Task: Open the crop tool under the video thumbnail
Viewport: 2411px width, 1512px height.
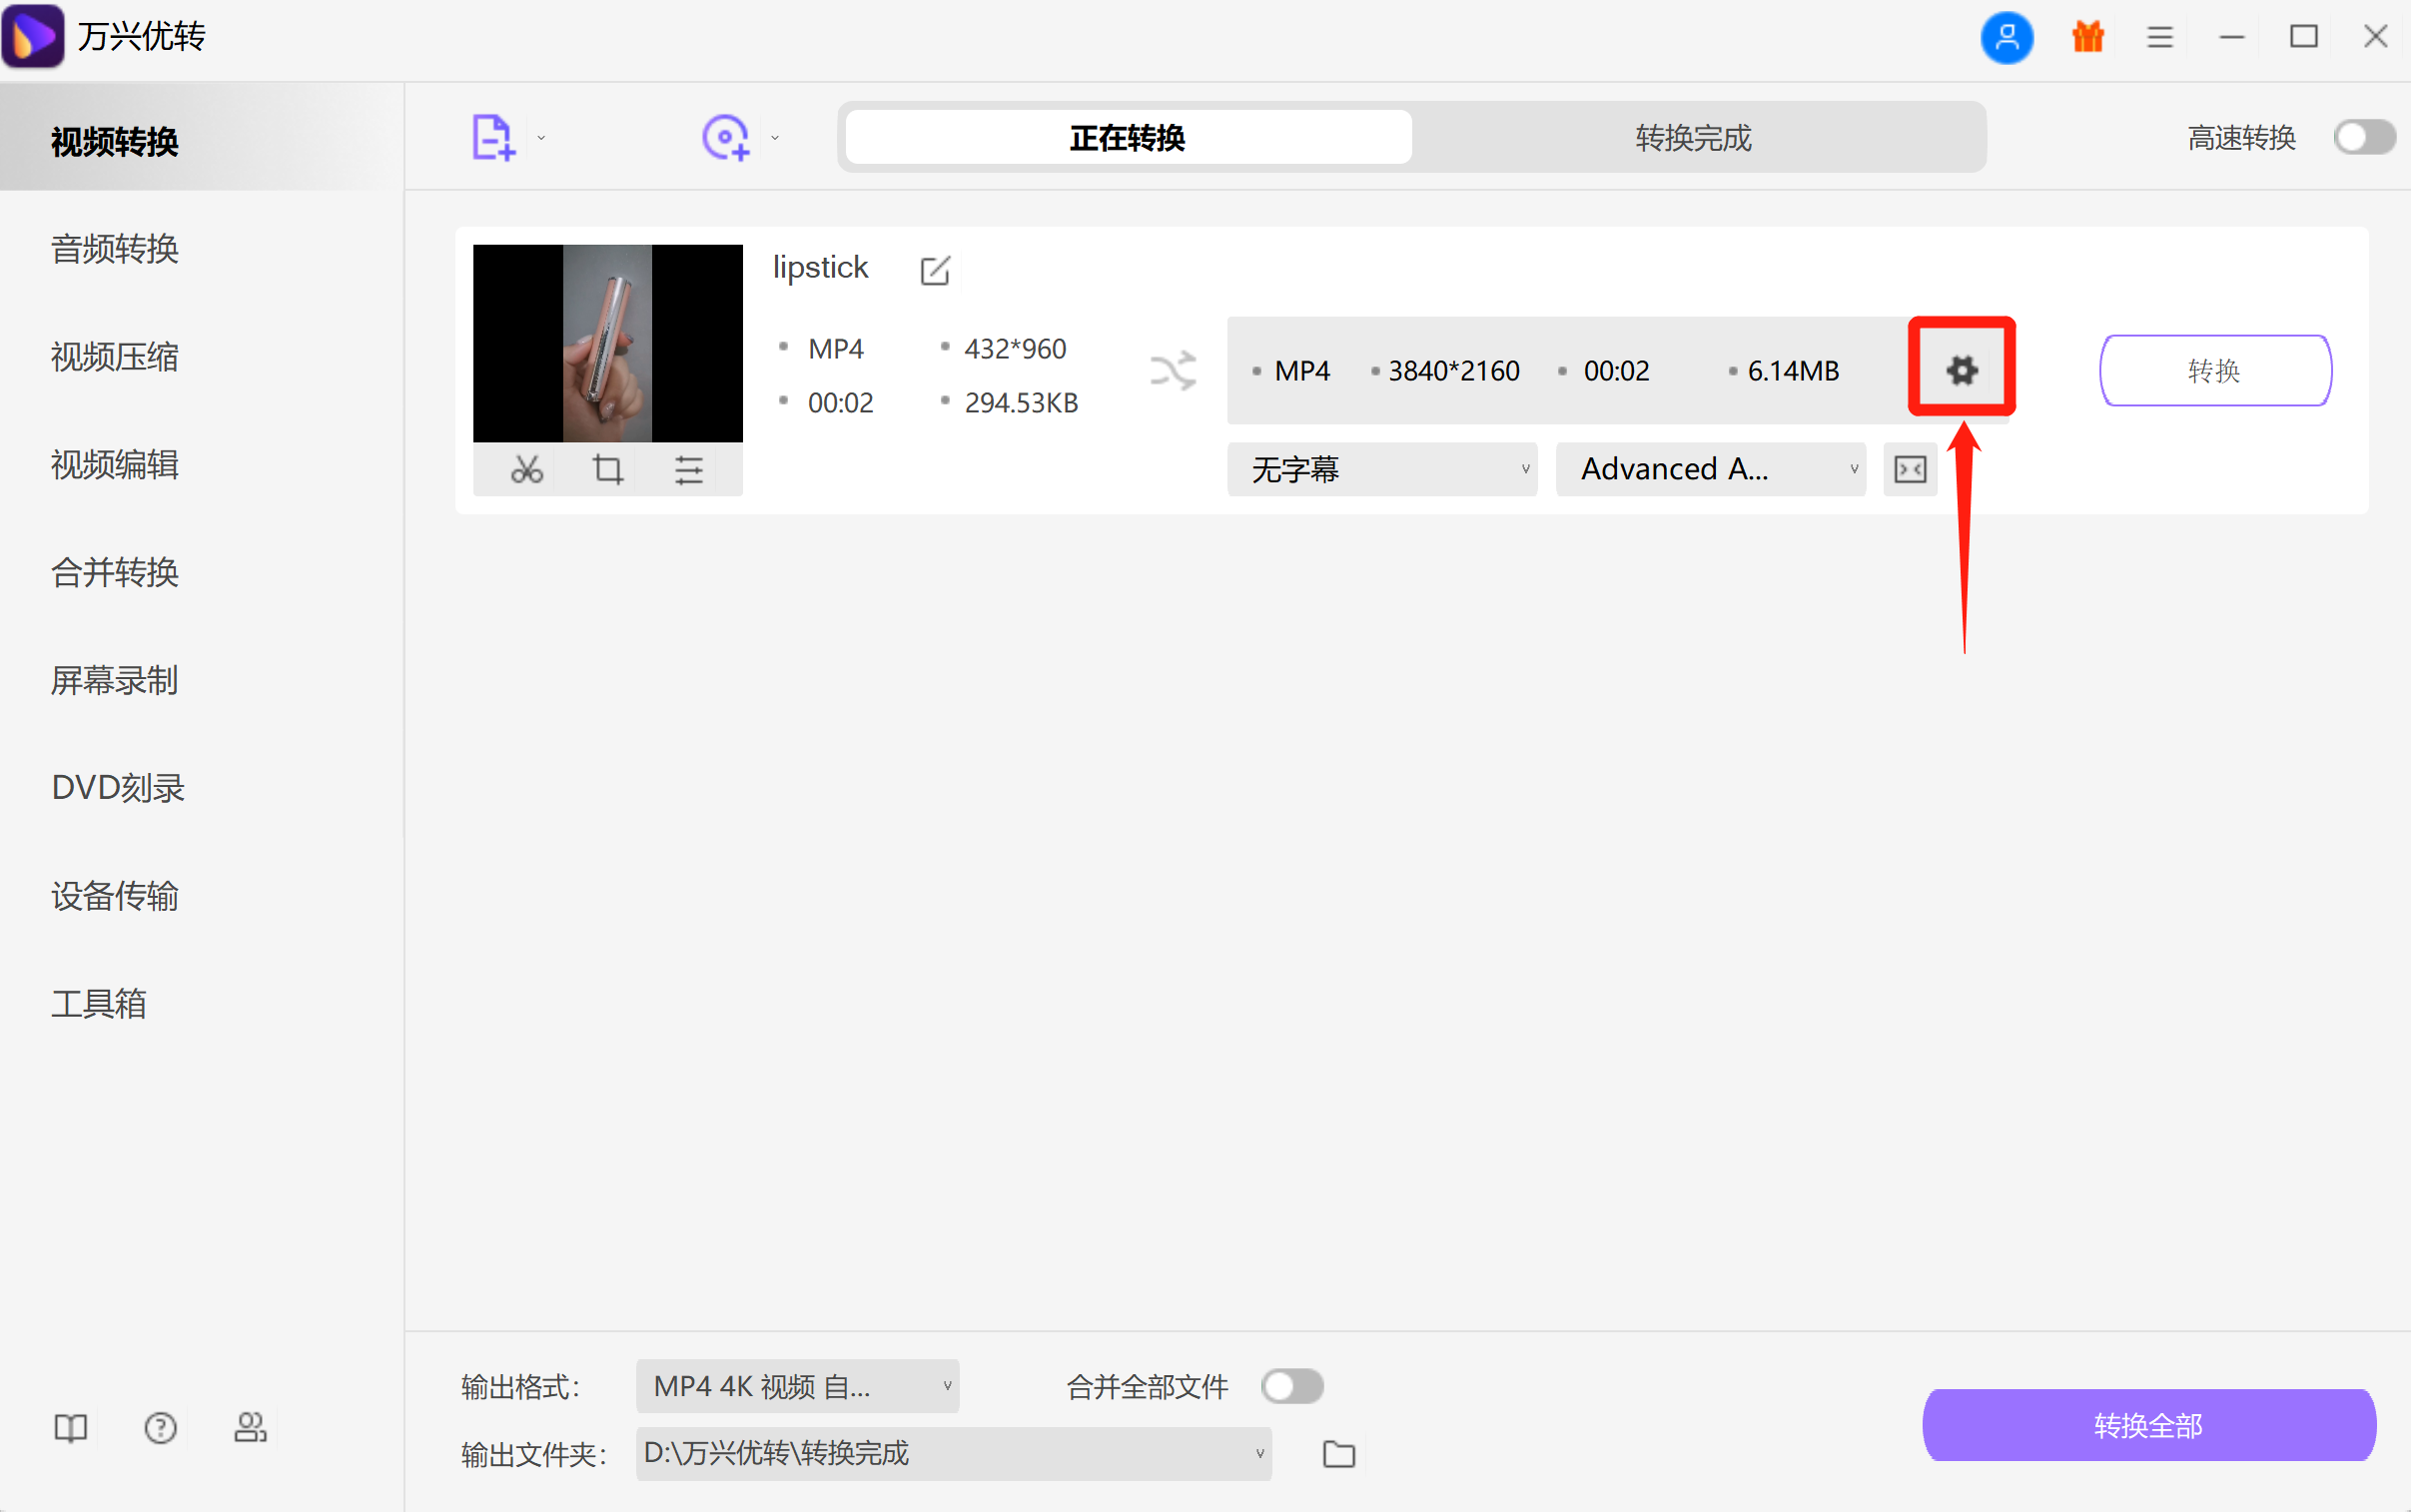Action: pos(607,468)
